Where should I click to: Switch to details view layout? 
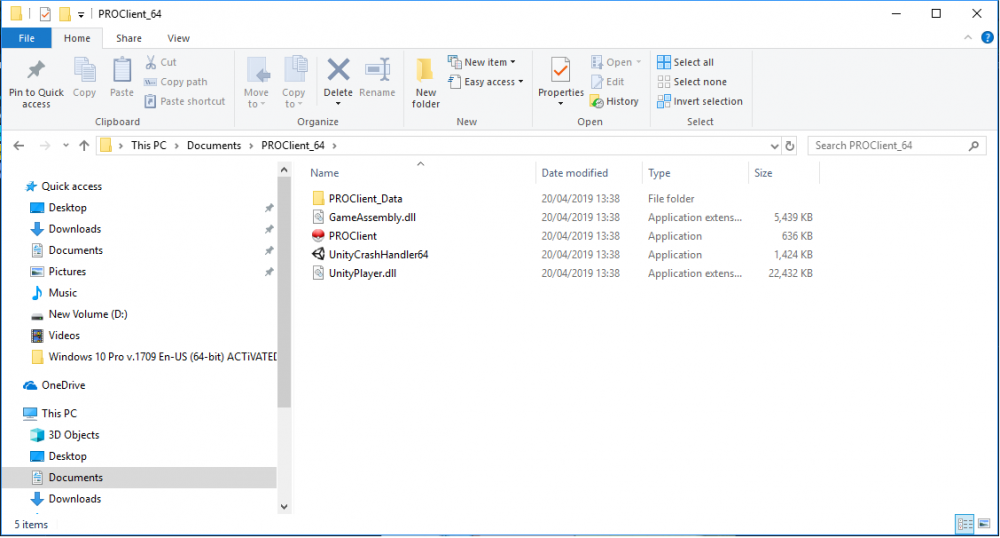click(x=965, y=523)
